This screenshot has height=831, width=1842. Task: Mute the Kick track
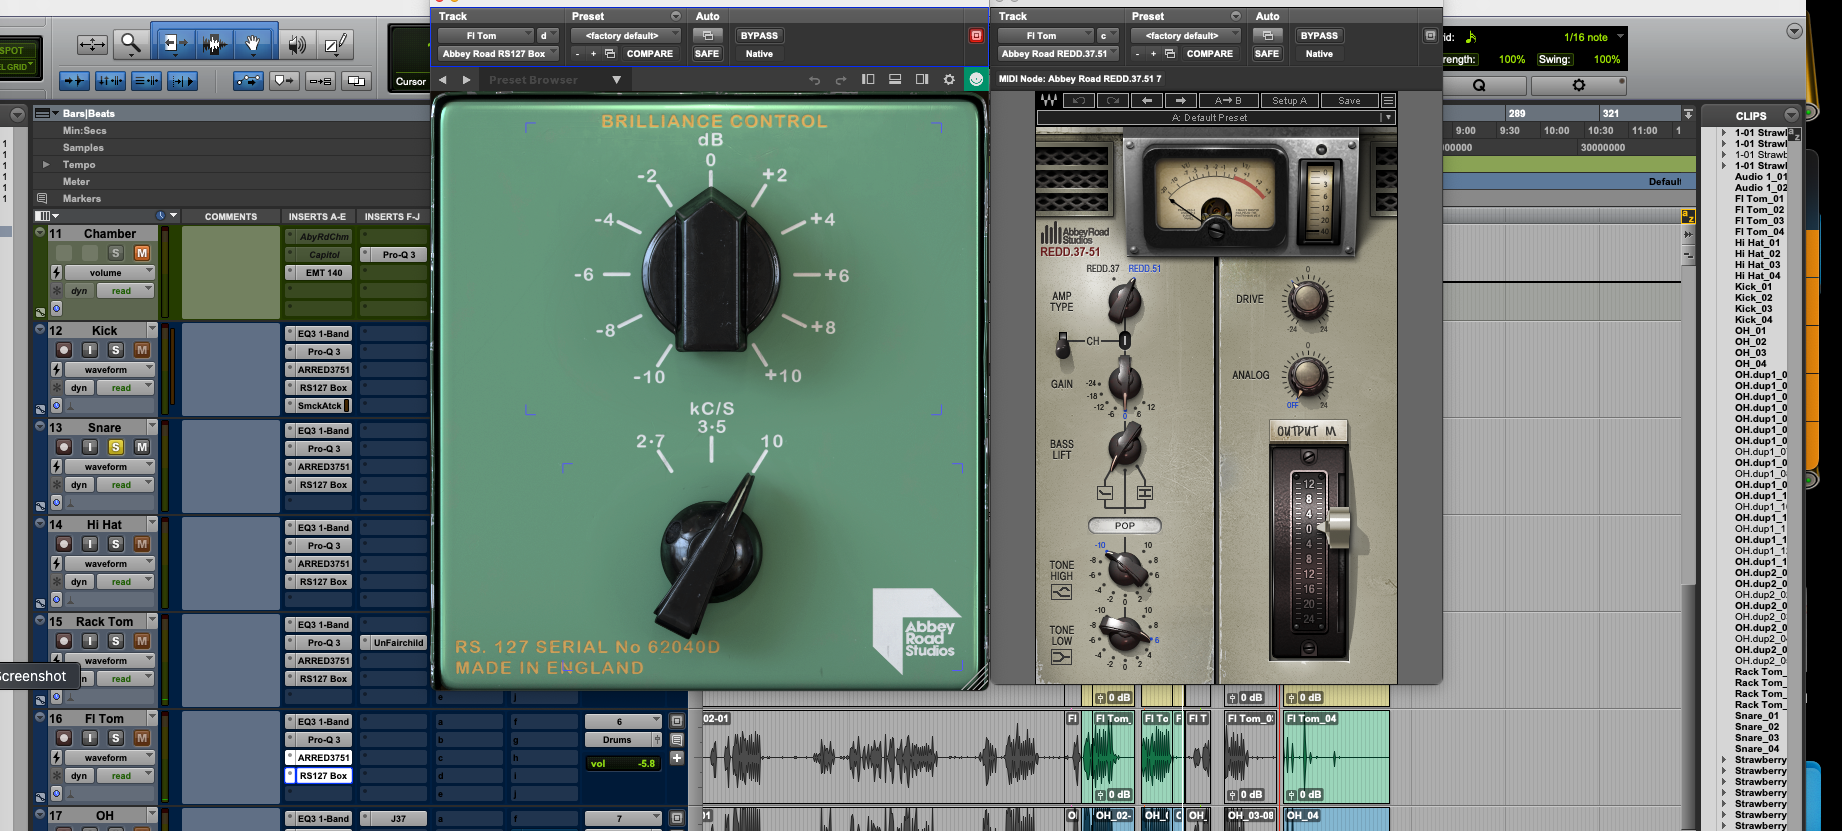142,350
